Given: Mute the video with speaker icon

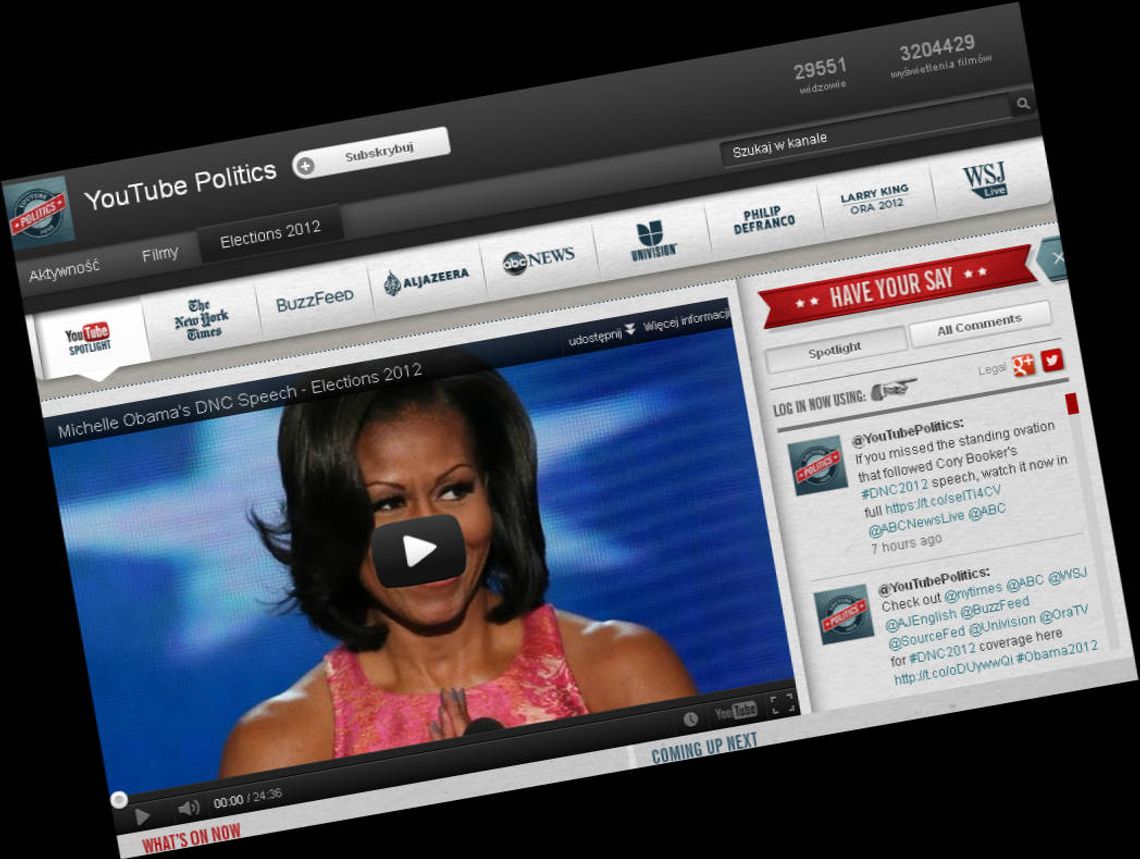Looking at the screenshot, I should 188,807.
